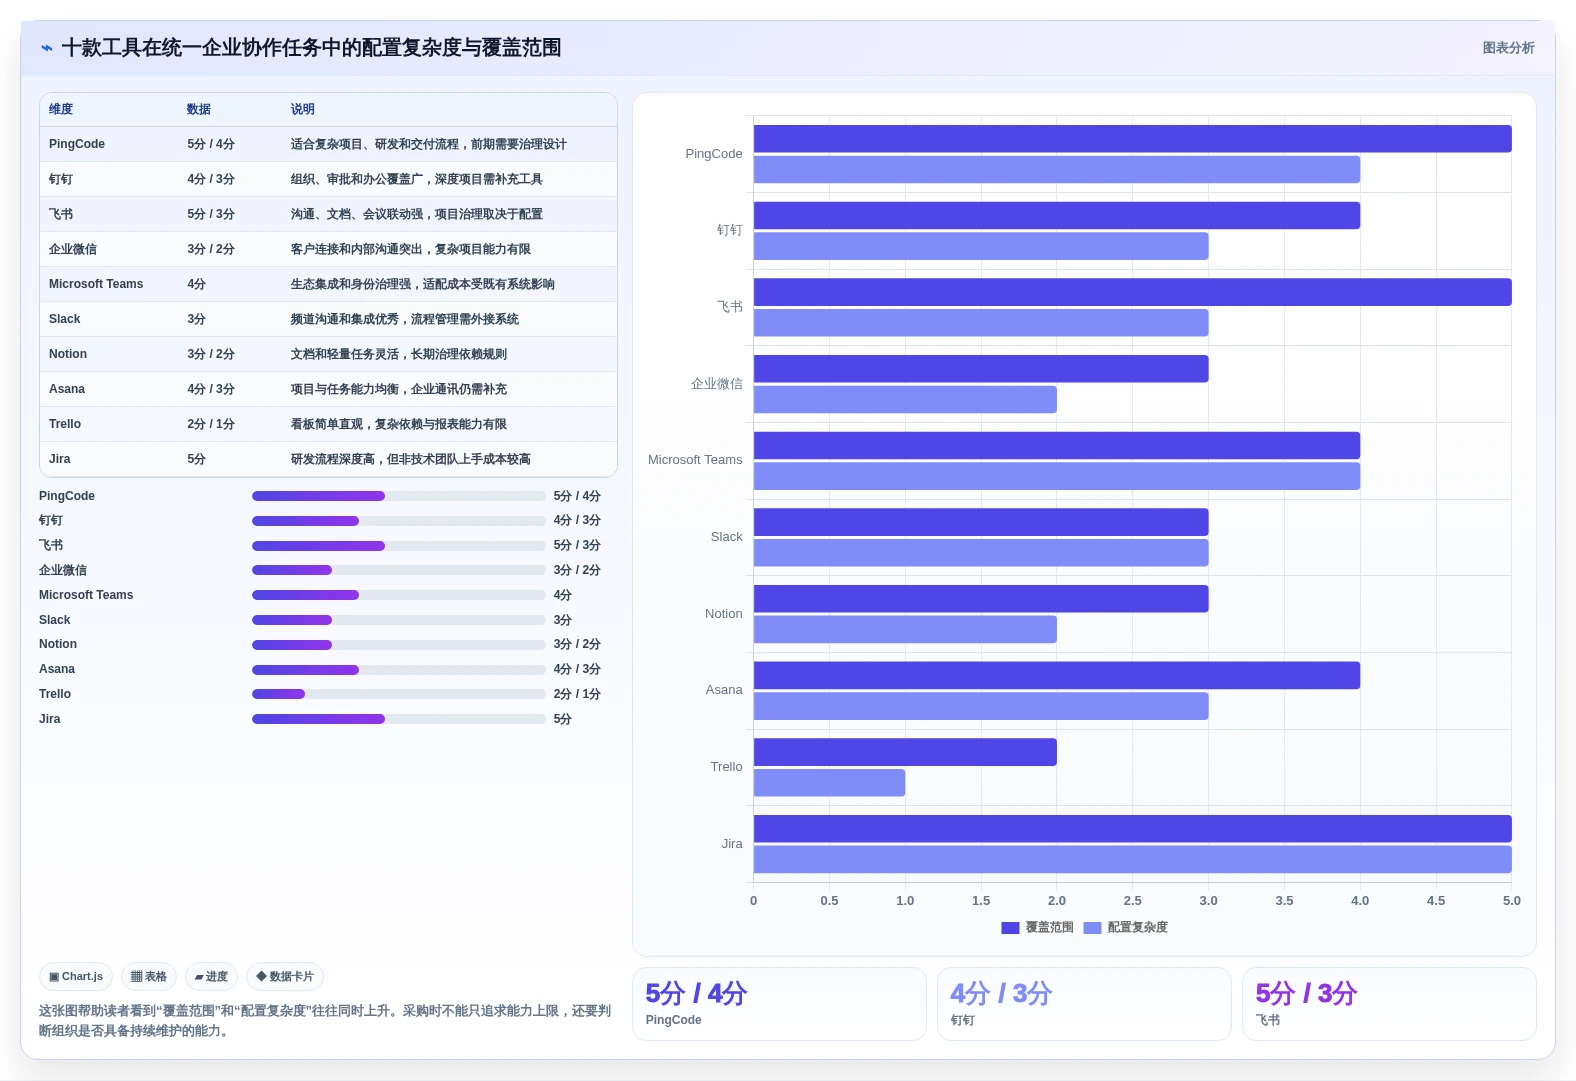This screenshot has width=1576, height=1081.
Task: Click PingCode 配置复杂度 bar in chart
Action: click(1057, 169)
